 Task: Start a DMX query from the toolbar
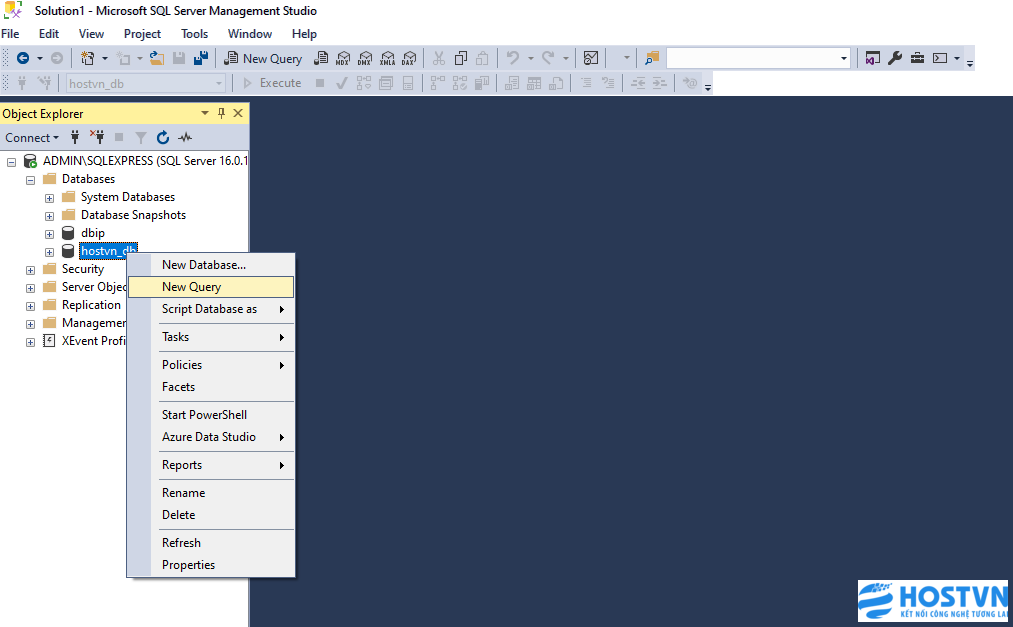pos(365,58)
